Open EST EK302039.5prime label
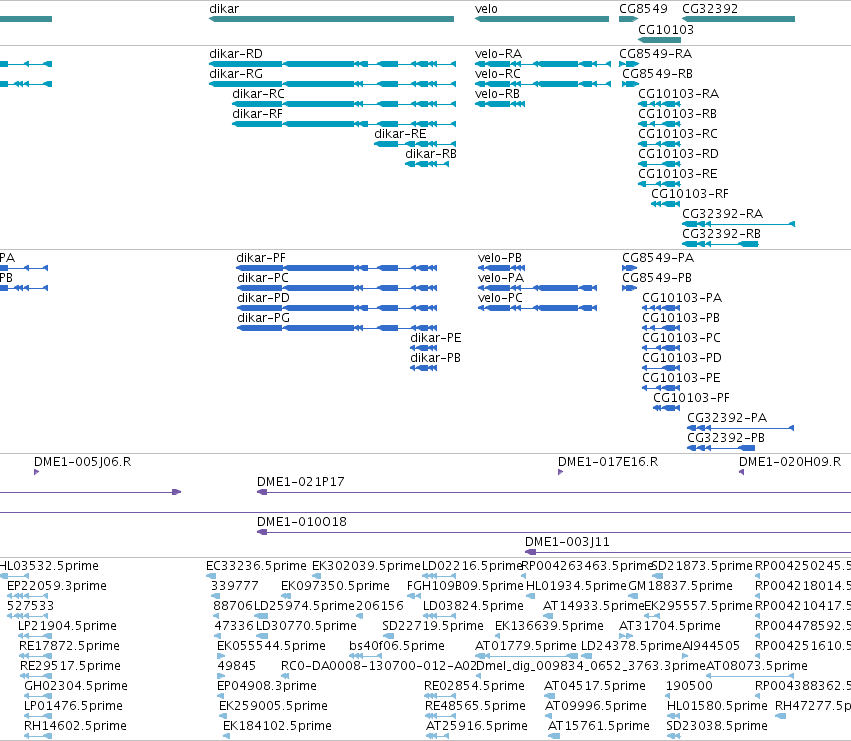The image size is (851, 741). pyautogui.click(x=366, y=567)
